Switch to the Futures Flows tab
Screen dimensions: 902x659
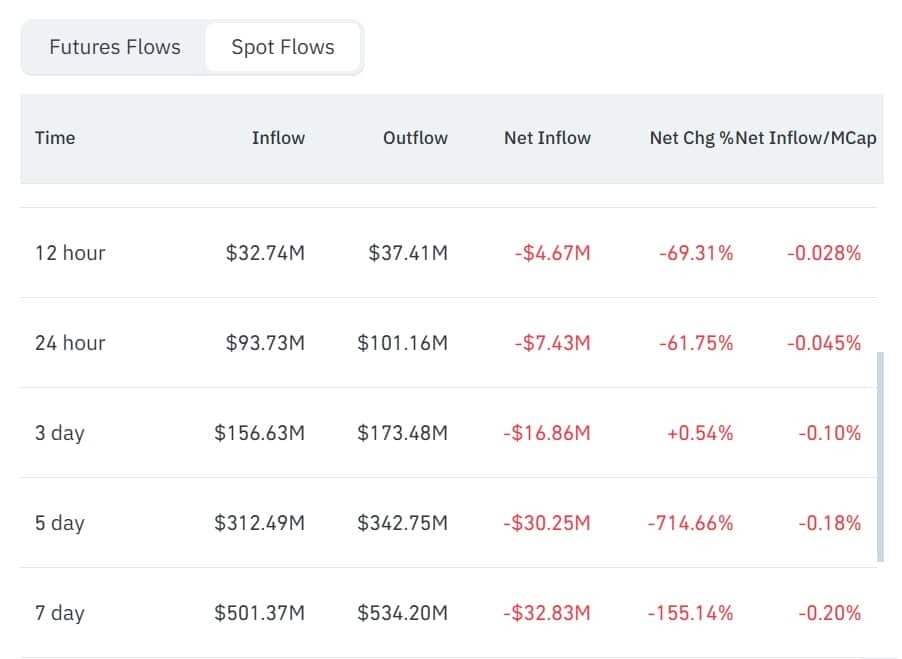114,47
